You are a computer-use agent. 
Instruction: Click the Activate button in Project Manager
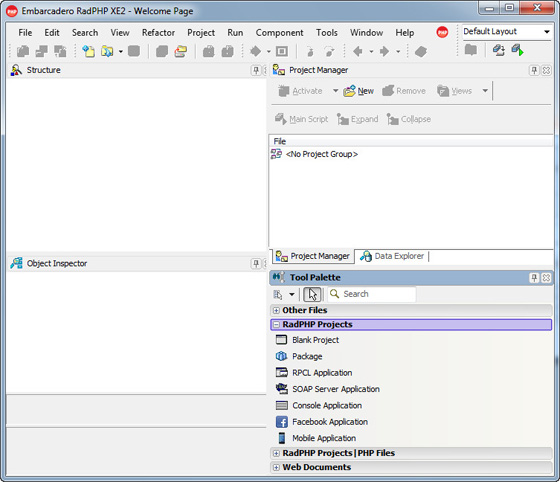[x=300, y=91]
